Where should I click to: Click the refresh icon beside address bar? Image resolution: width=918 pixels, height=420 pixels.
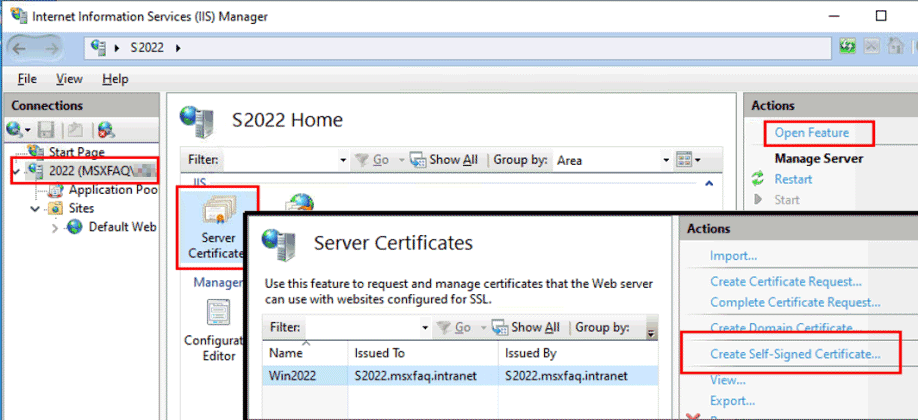coord(847,48)
